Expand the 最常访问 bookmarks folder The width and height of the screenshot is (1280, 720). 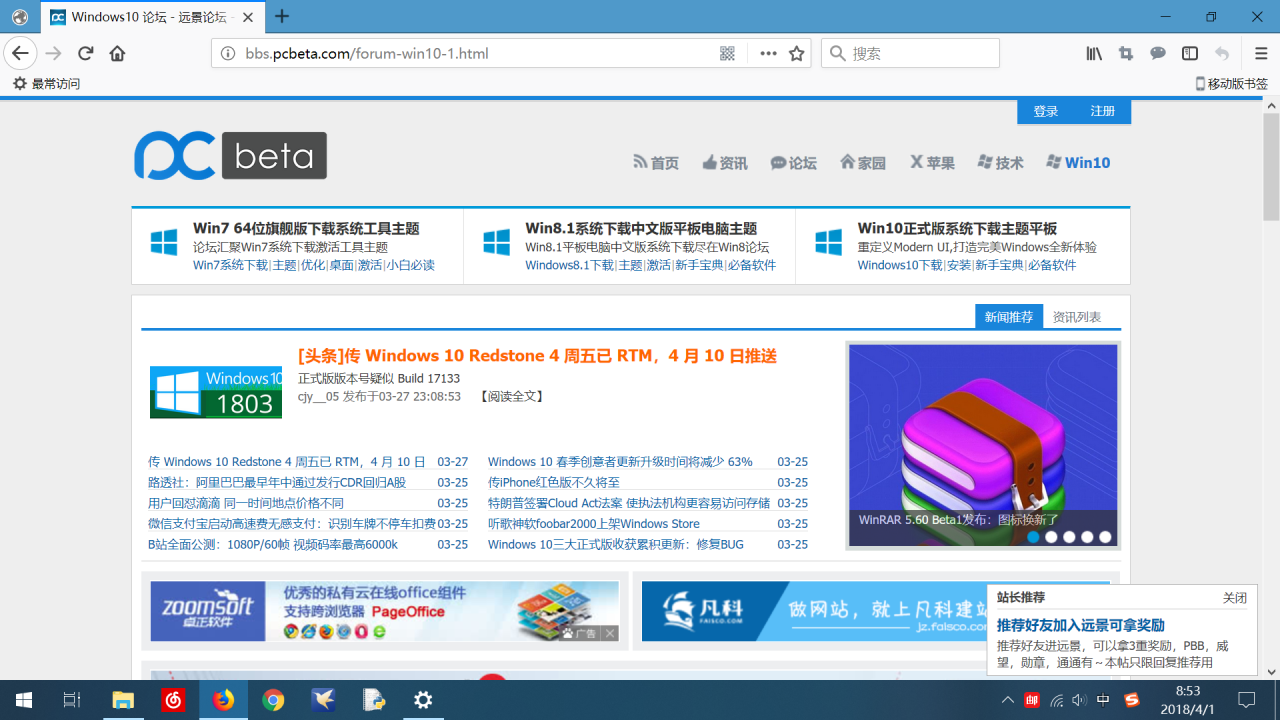[46, 84]
